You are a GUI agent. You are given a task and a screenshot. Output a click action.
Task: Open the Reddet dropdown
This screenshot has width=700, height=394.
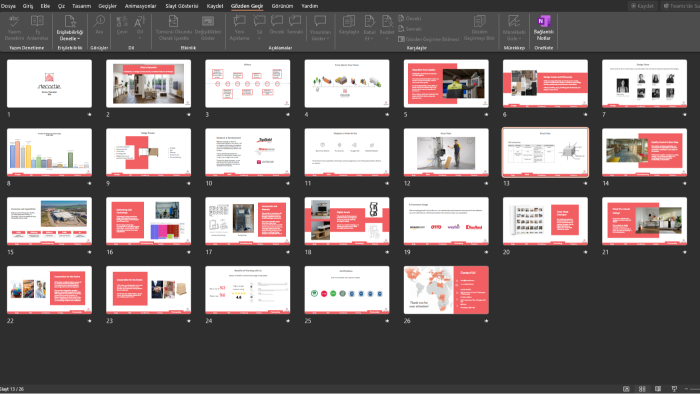387,28
